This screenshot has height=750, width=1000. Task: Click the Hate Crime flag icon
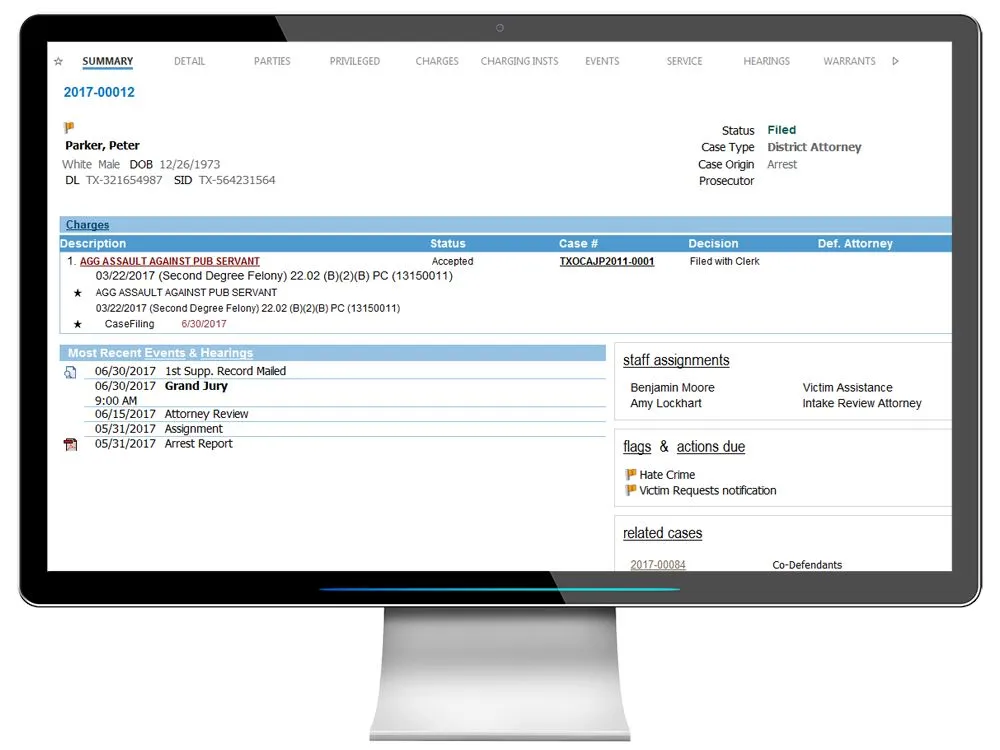[631, 475]
